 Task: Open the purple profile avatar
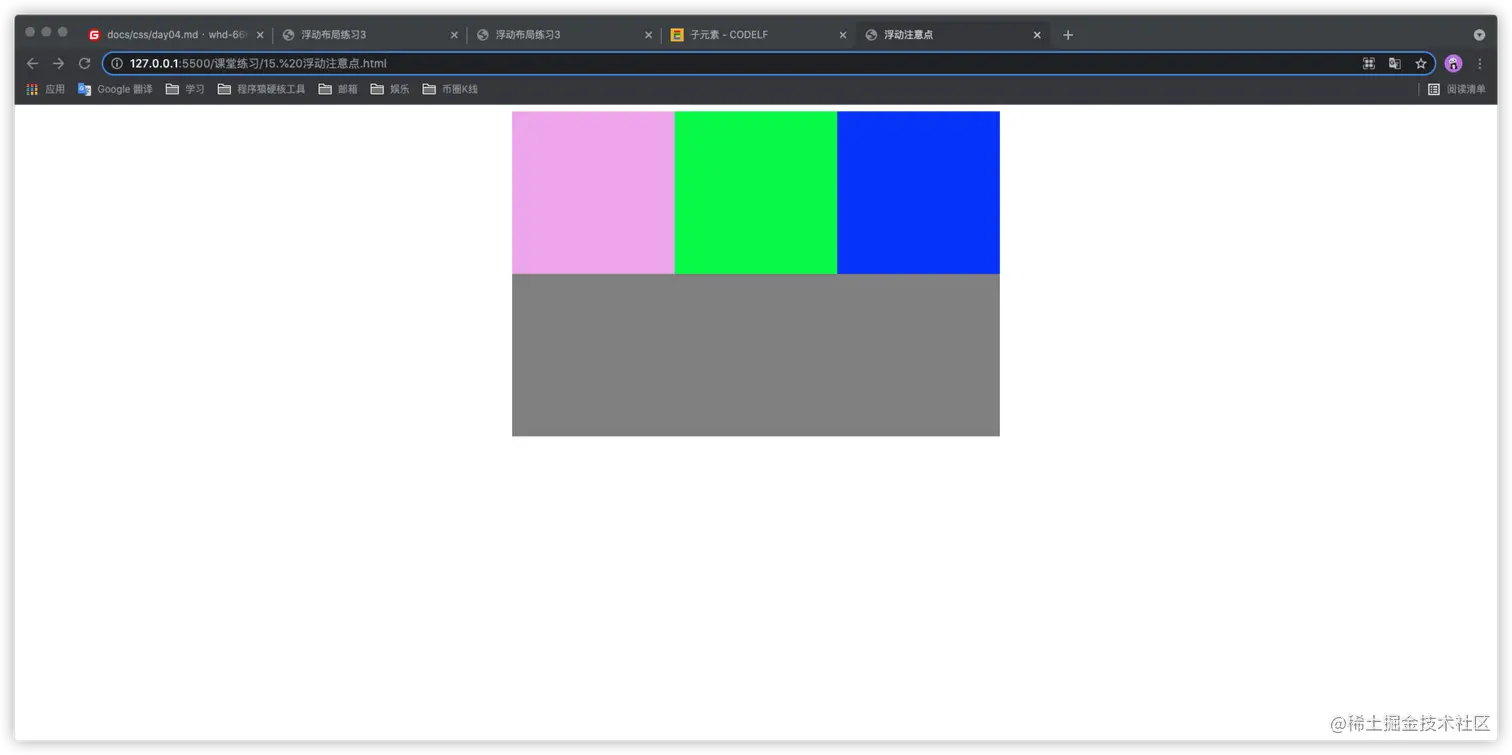point(1452,63)
